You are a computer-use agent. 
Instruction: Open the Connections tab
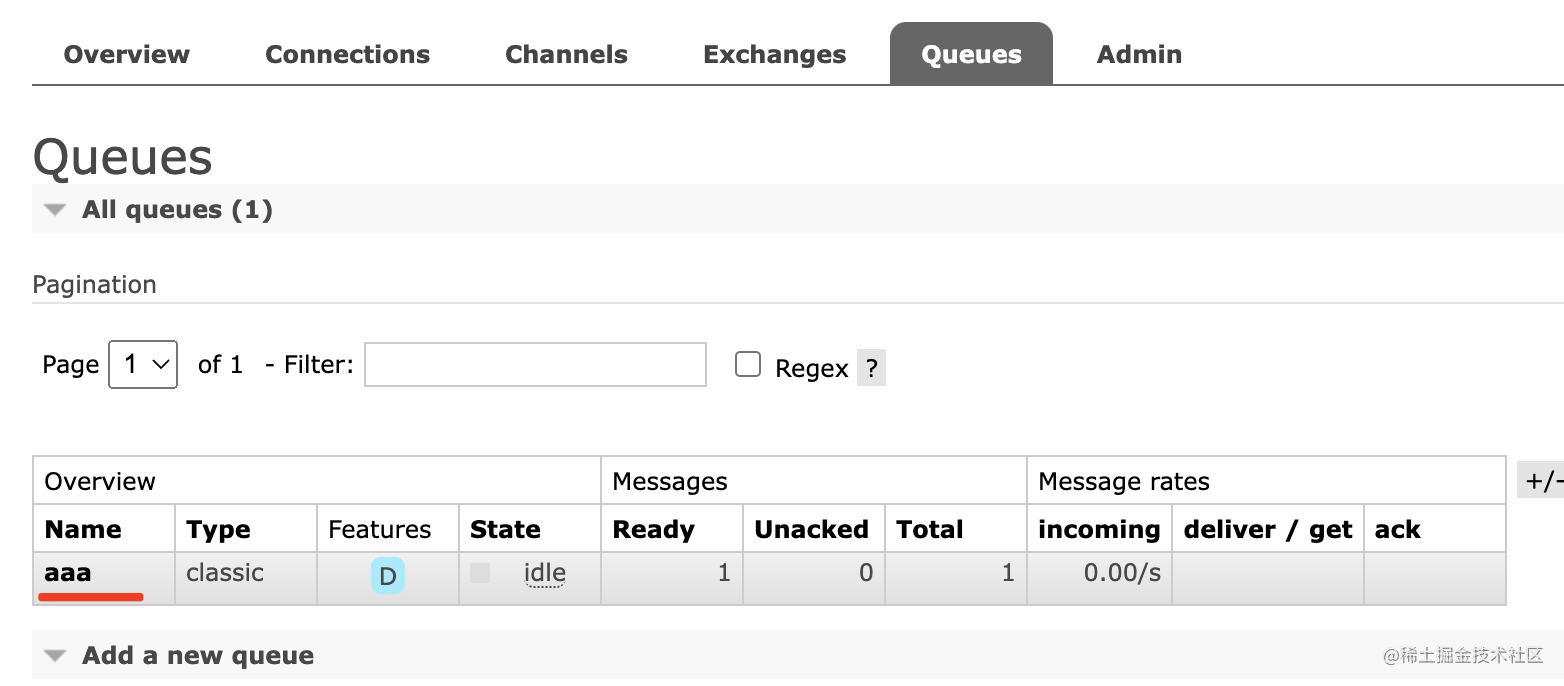click(x=347, y=54)
